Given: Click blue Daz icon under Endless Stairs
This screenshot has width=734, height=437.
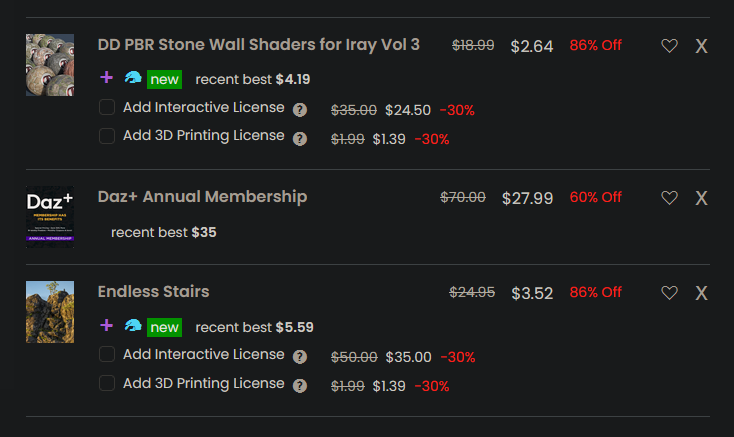Looking at the screenshot, I should 133,326.
